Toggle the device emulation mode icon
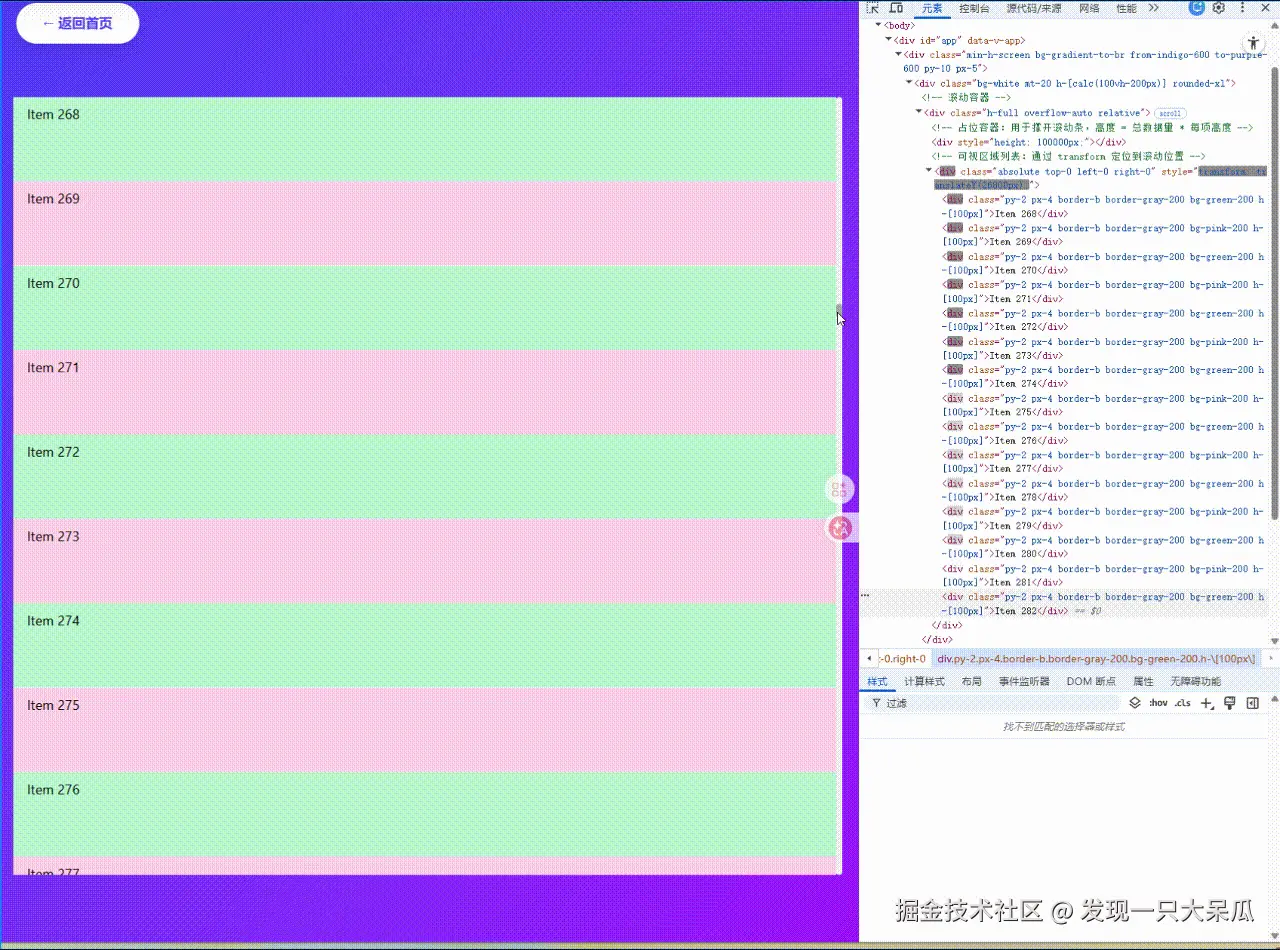1280x950 pixels. (896, 8)
